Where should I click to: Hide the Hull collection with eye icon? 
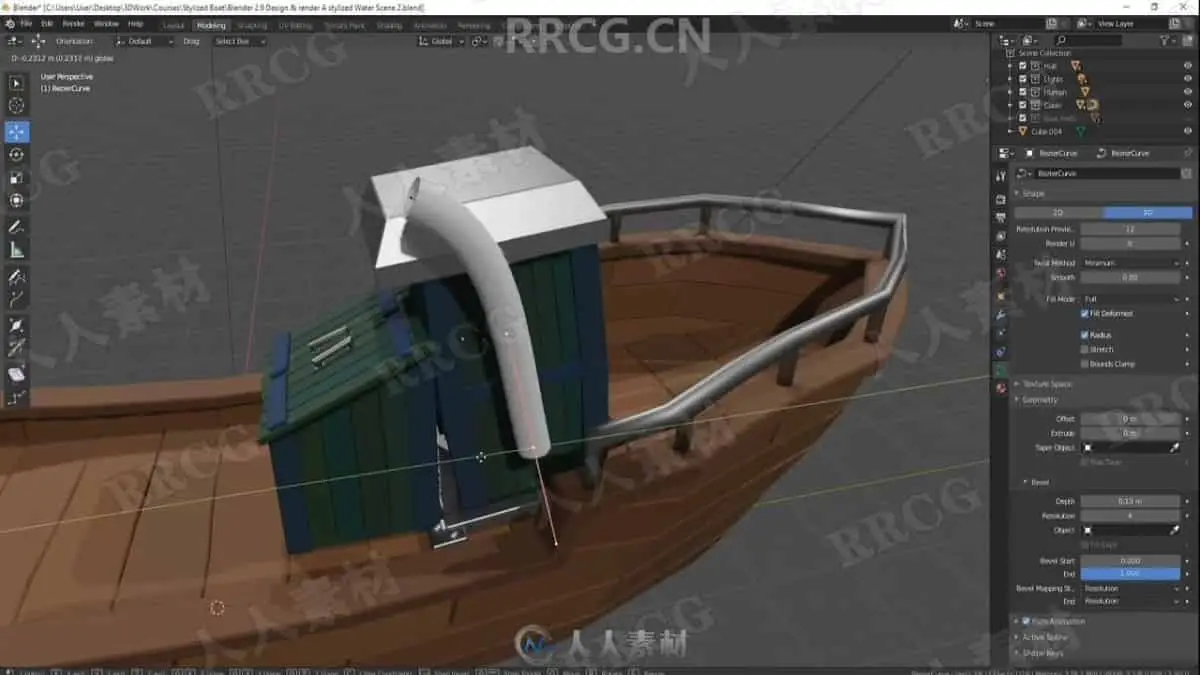click(1188, 65)
